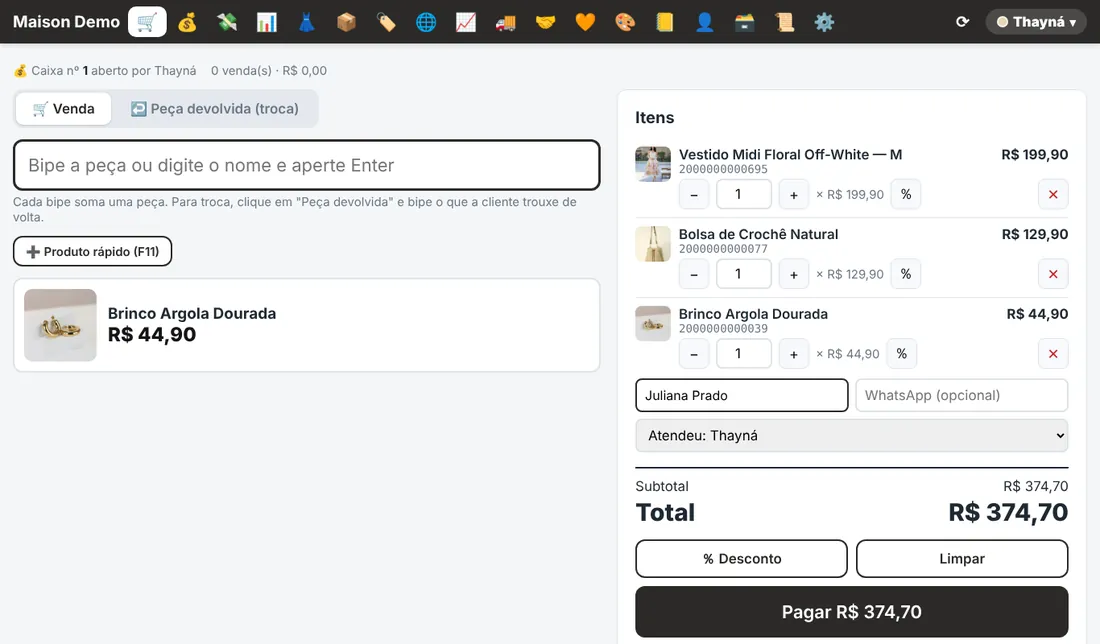This screenshot has width=1100, height=644.
Task: Switch to 'Peça devolvida (troca)' tab
Action: [x=215, y=109]
